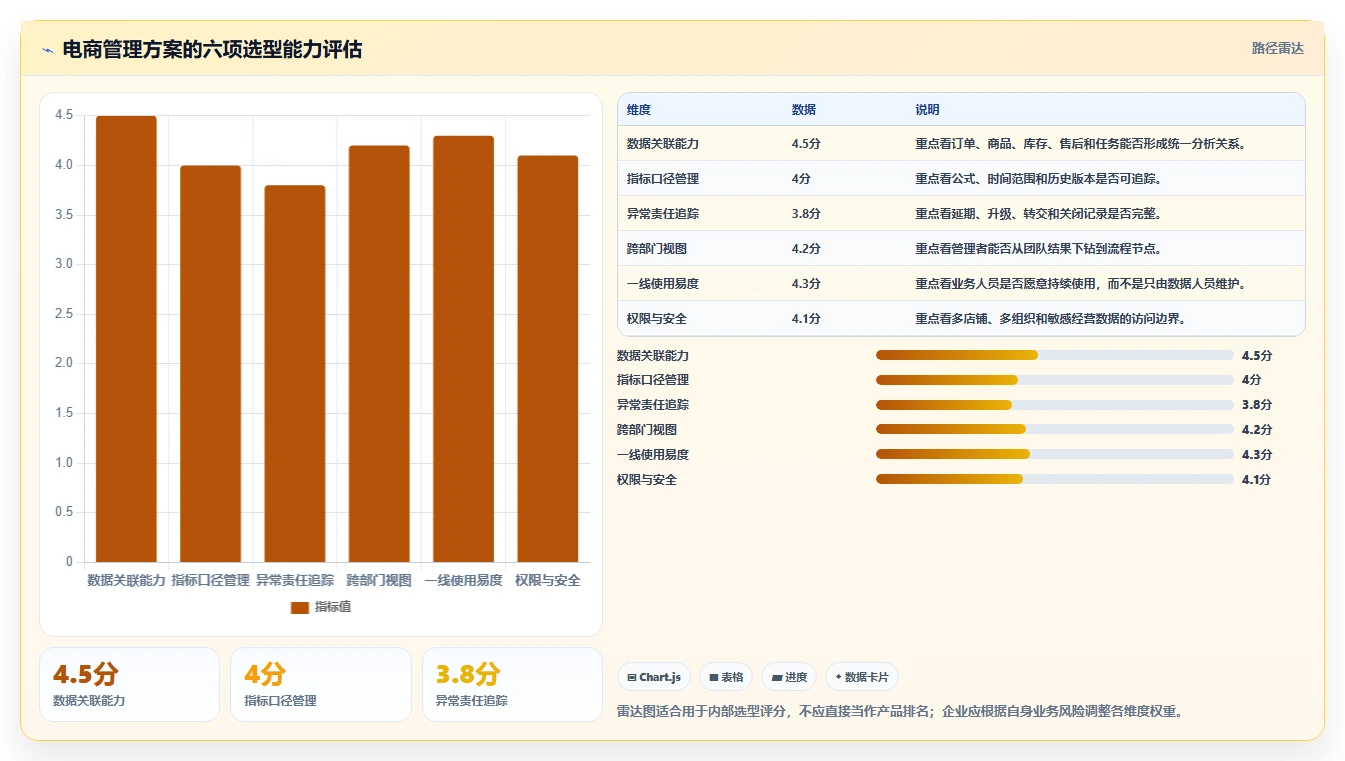Viewport: 1345px width, 761px height.
Task: Click the 3.5 y-axis tick label
Action: (x=64, y=215)
